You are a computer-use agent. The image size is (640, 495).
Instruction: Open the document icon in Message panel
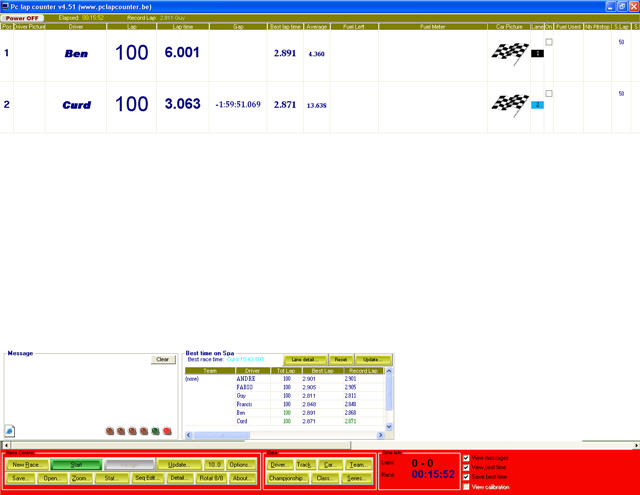pos(10,431)
